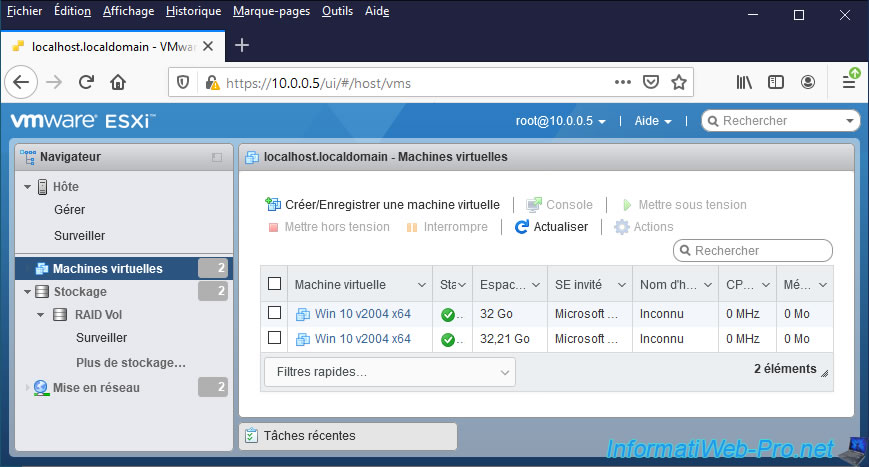Click the Mettre hors tension stop icon
This screenshot has width=869, height=467.
[273, 228]
